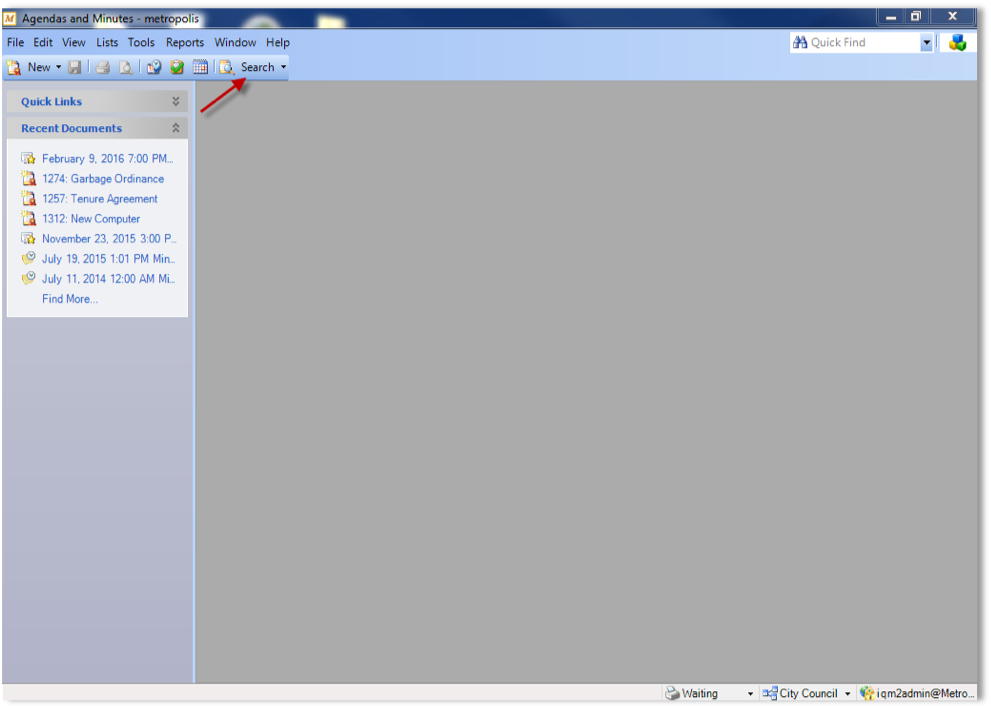This screenshot has height=708, width=991.
Task: Click the Recent Documents panel header
Action: tap(97, 128)
